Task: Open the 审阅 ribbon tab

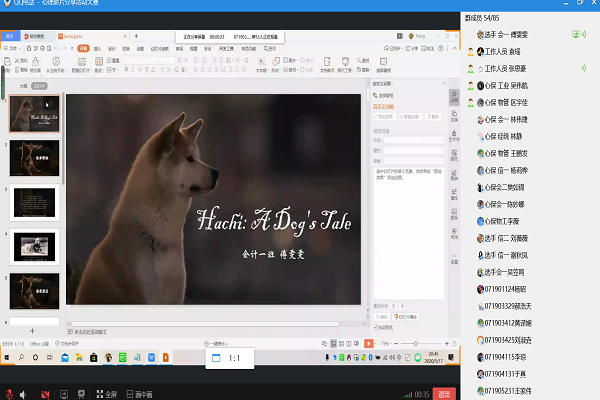Action: click(x=179, y=49)
